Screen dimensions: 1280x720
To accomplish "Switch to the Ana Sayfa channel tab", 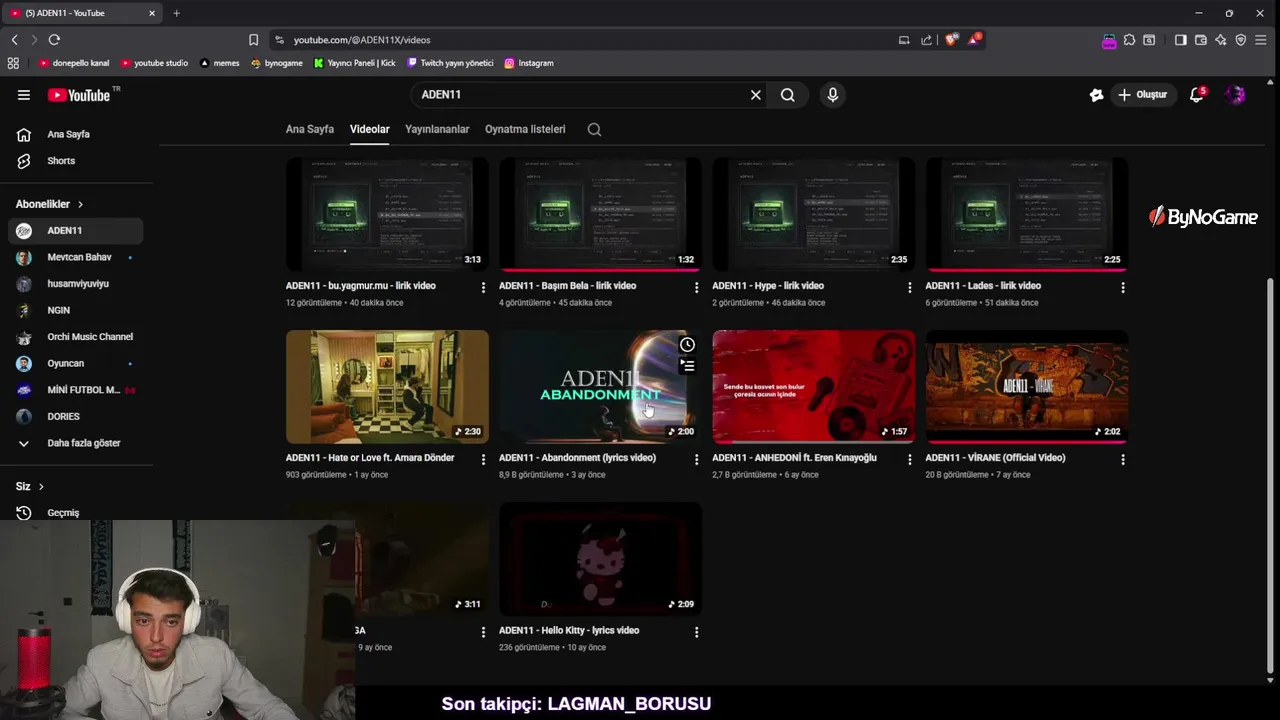I will tap(310, 129).
